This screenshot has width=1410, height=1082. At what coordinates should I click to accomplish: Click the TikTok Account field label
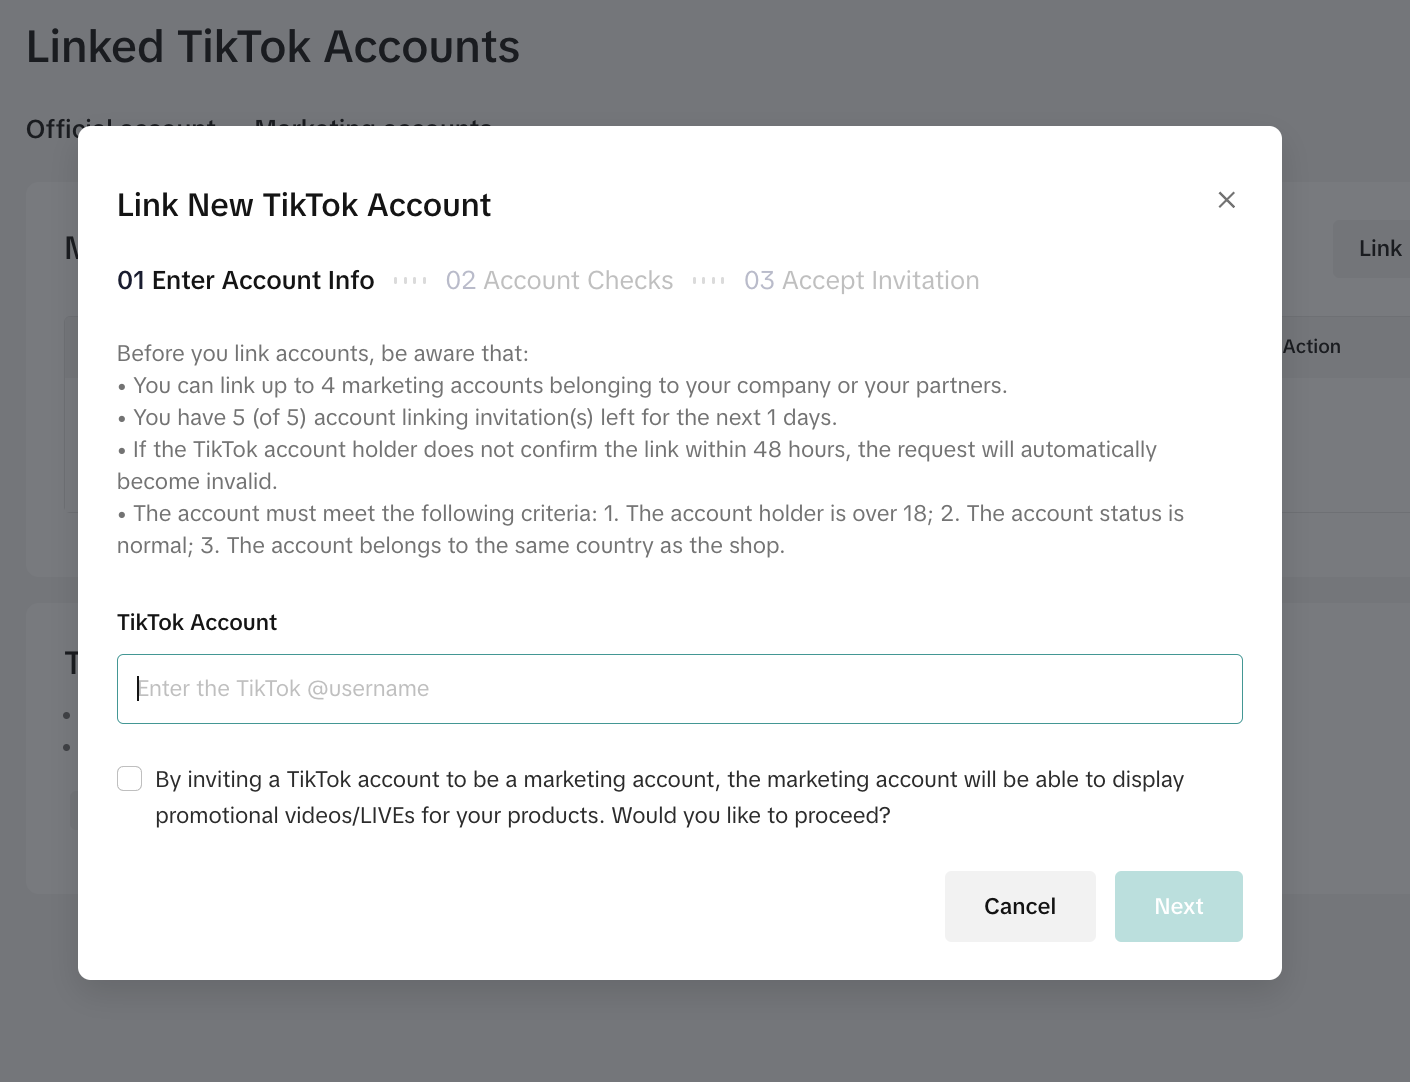196,622
